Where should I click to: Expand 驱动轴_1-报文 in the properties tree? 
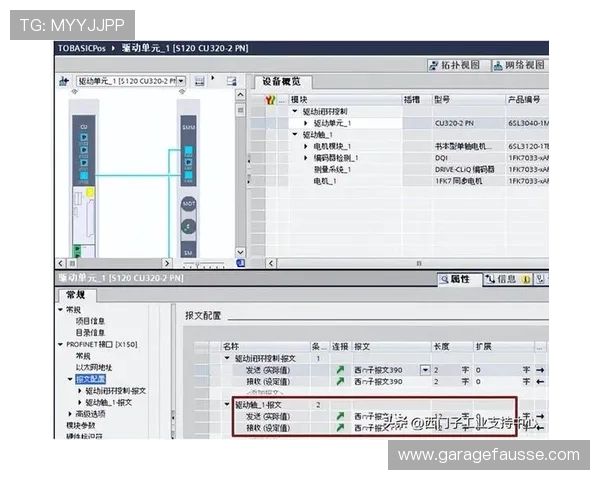(x=80, y=402)
